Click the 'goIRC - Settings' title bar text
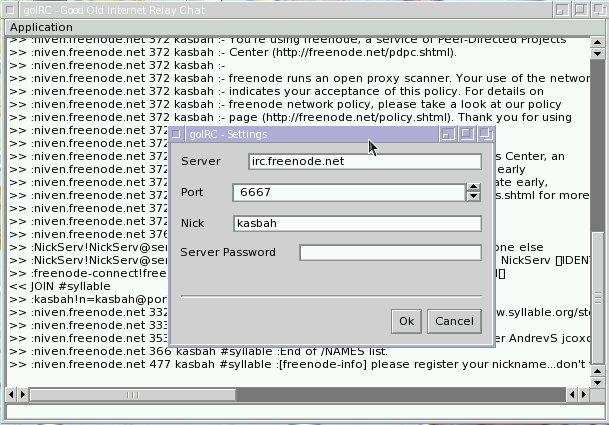 pyautogui.click(x=228, y=134)
